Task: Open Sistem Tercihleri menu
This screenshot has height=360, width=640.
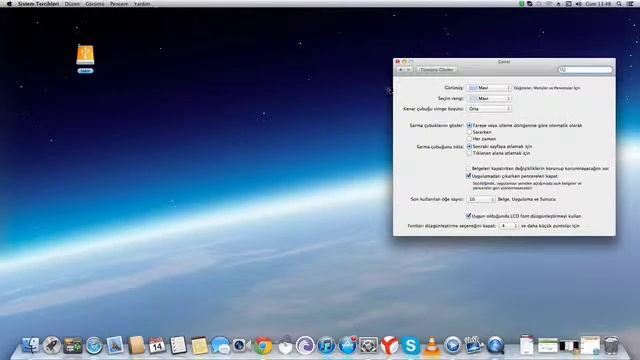Action: point(38,4)
